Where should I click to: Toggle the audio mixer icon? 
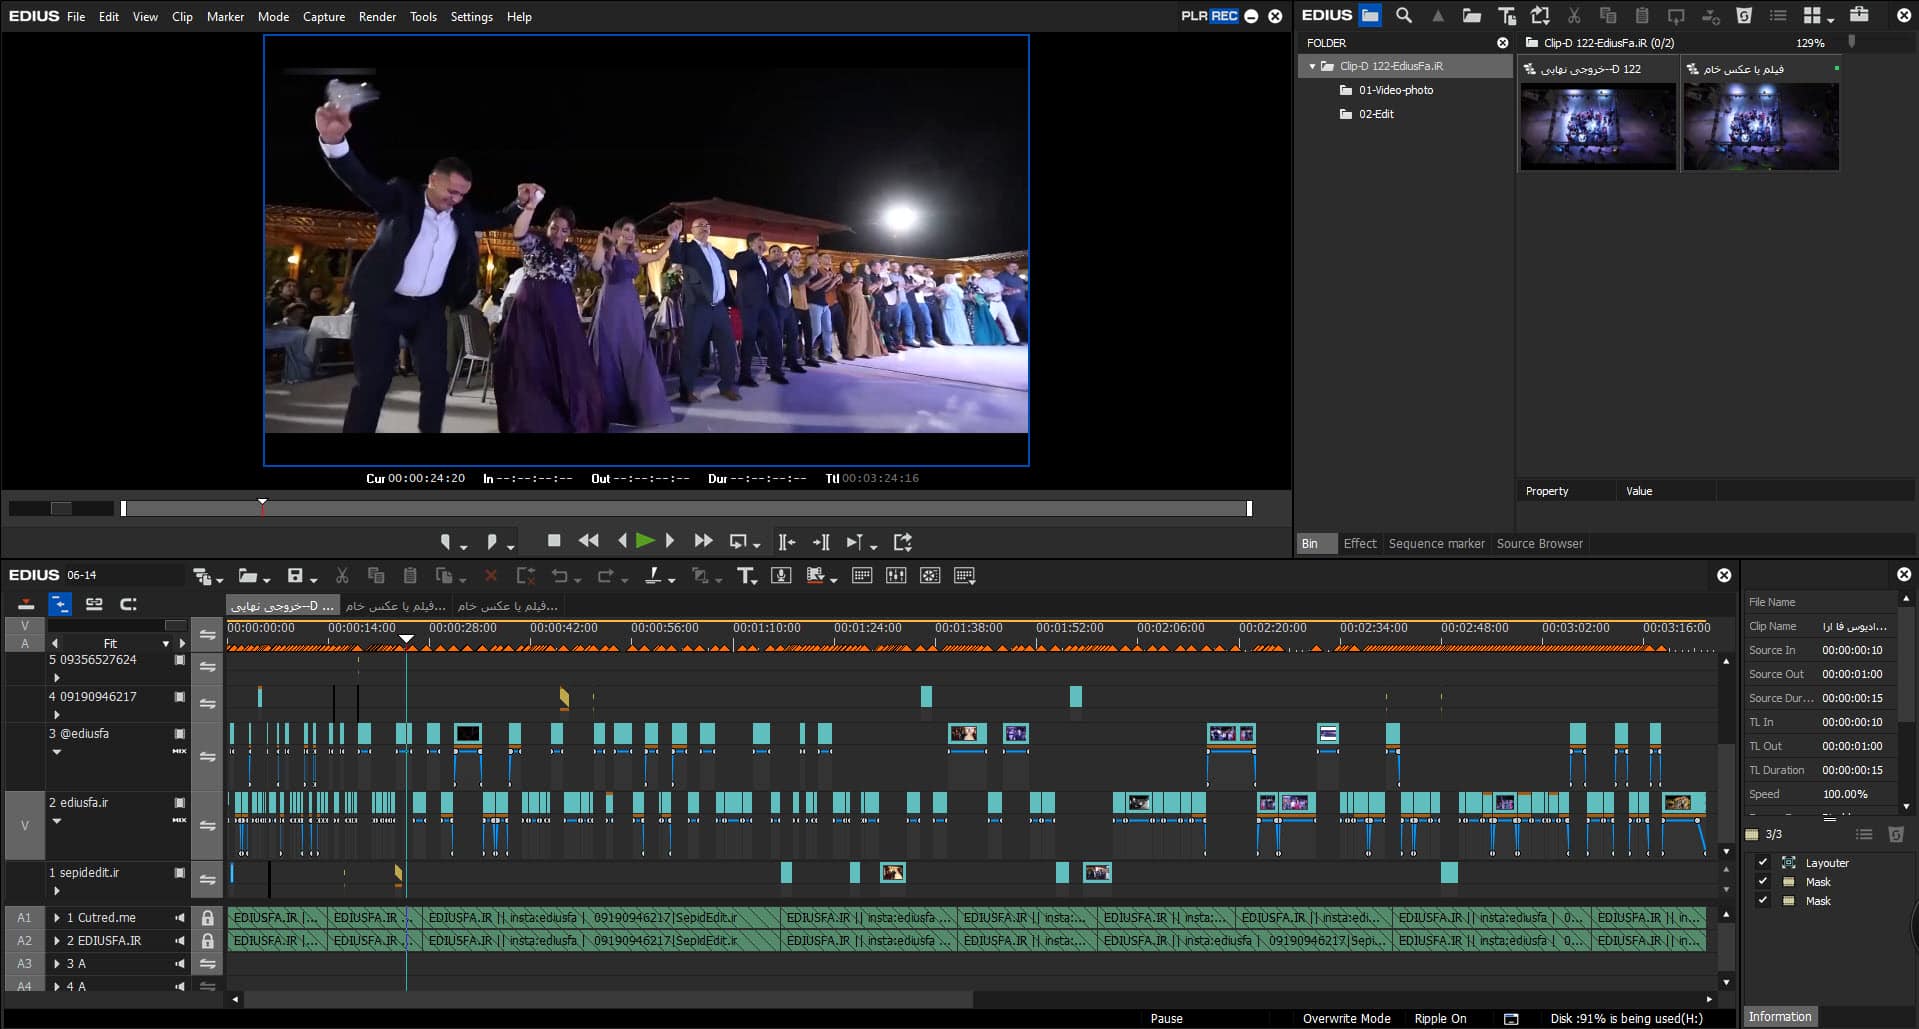pos(896,576)
